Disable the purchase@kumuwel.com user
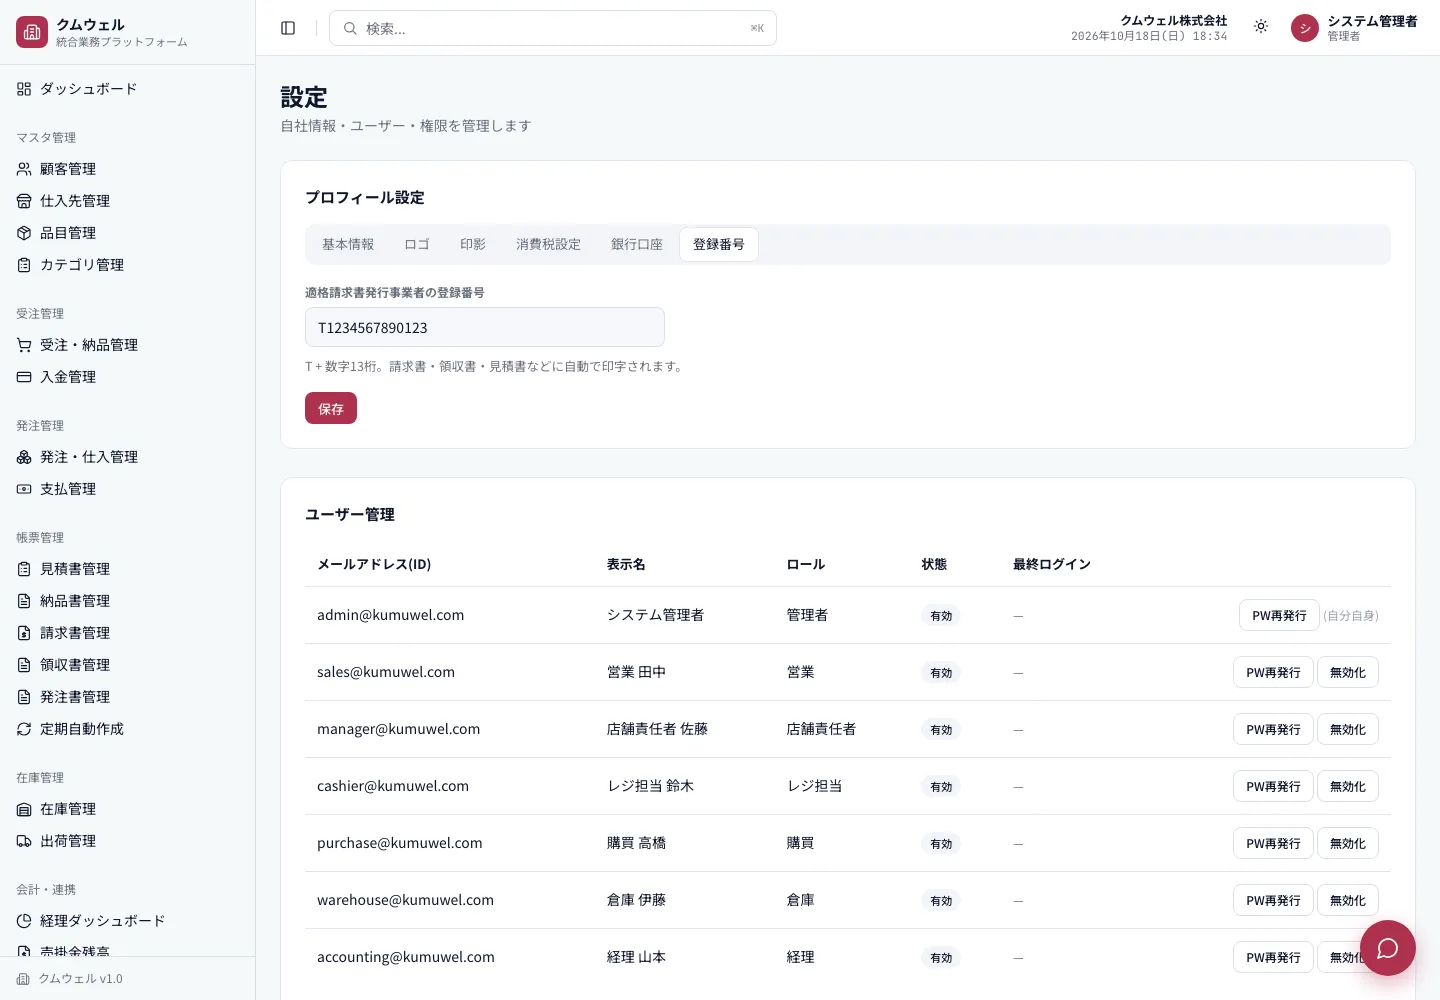 (1348, 843)
